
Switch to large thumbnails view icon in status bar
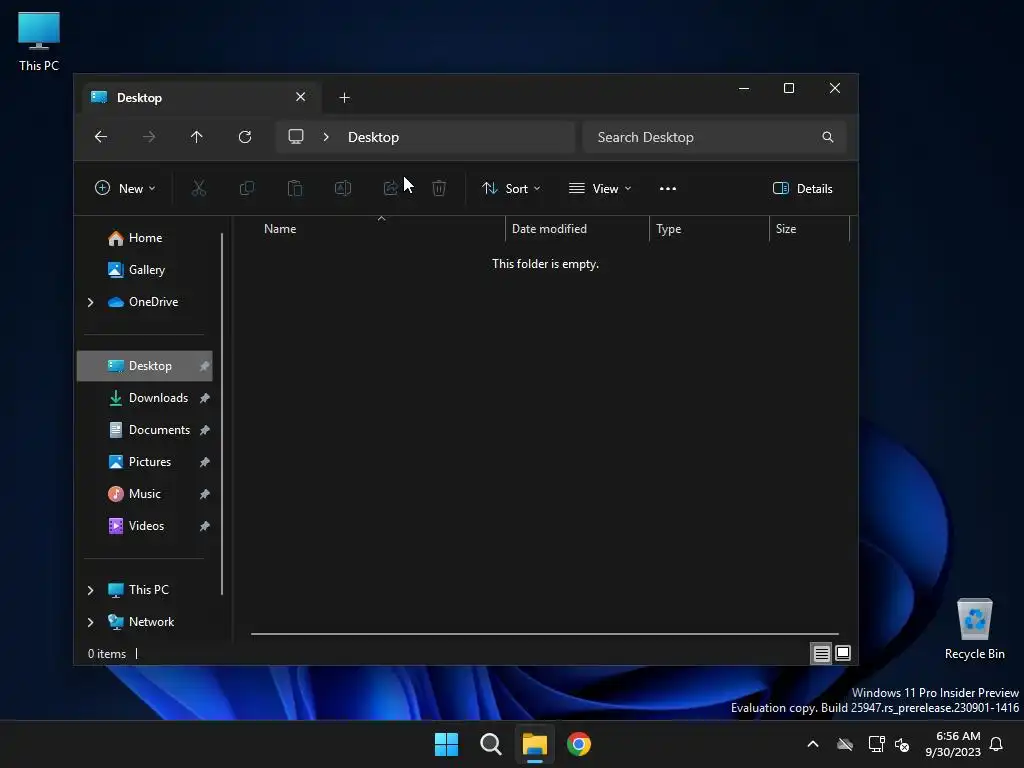[843, 653]
